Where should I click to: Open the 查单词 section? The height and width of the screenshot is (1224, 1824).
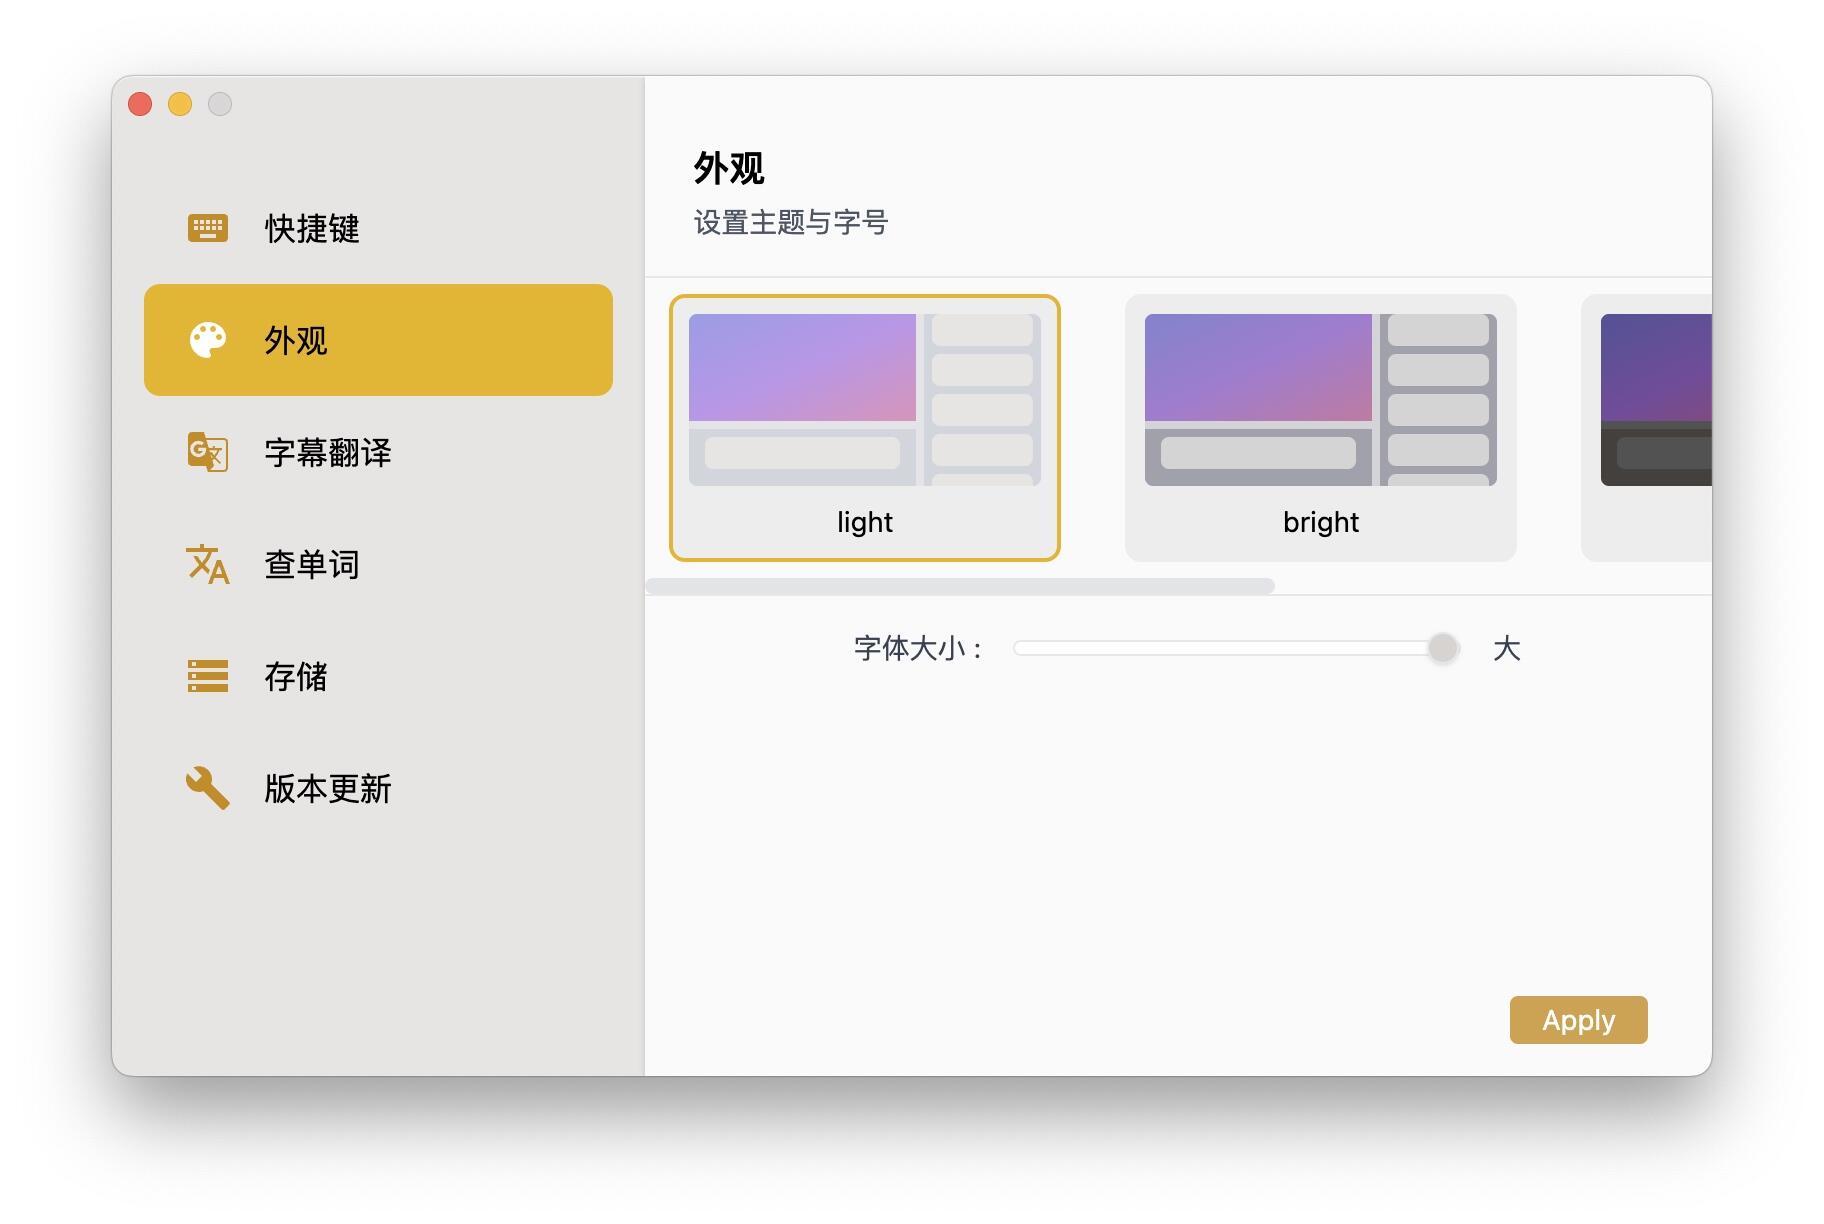click(x=378, y=564)
